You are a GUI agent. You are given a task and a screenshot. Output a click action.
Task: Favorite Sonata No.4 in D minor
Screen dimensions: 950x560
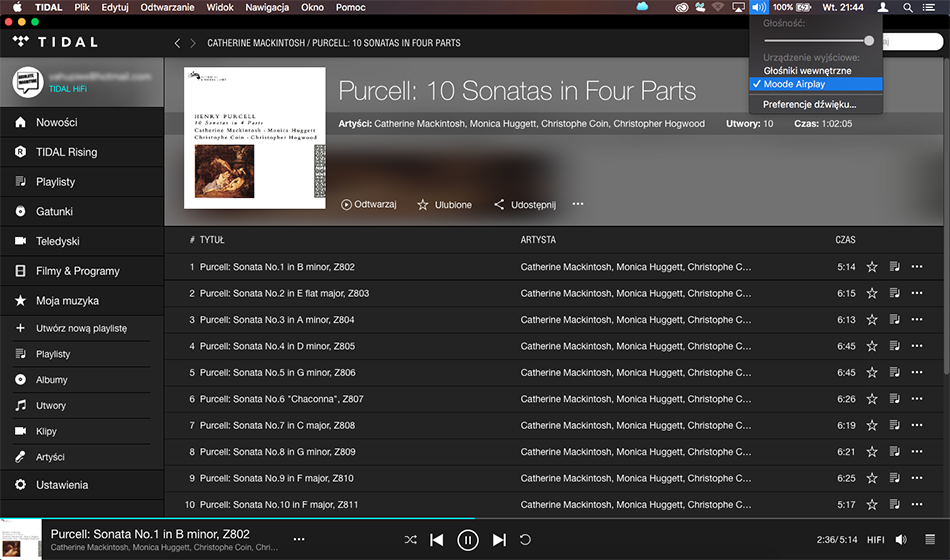[x=872, y=346]
